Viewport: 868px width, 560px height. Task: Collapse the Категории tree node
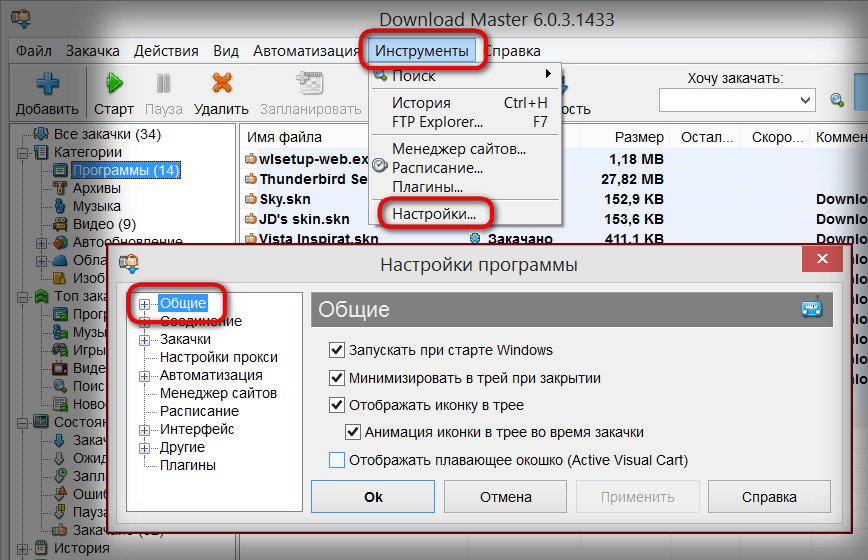[23, 153]
